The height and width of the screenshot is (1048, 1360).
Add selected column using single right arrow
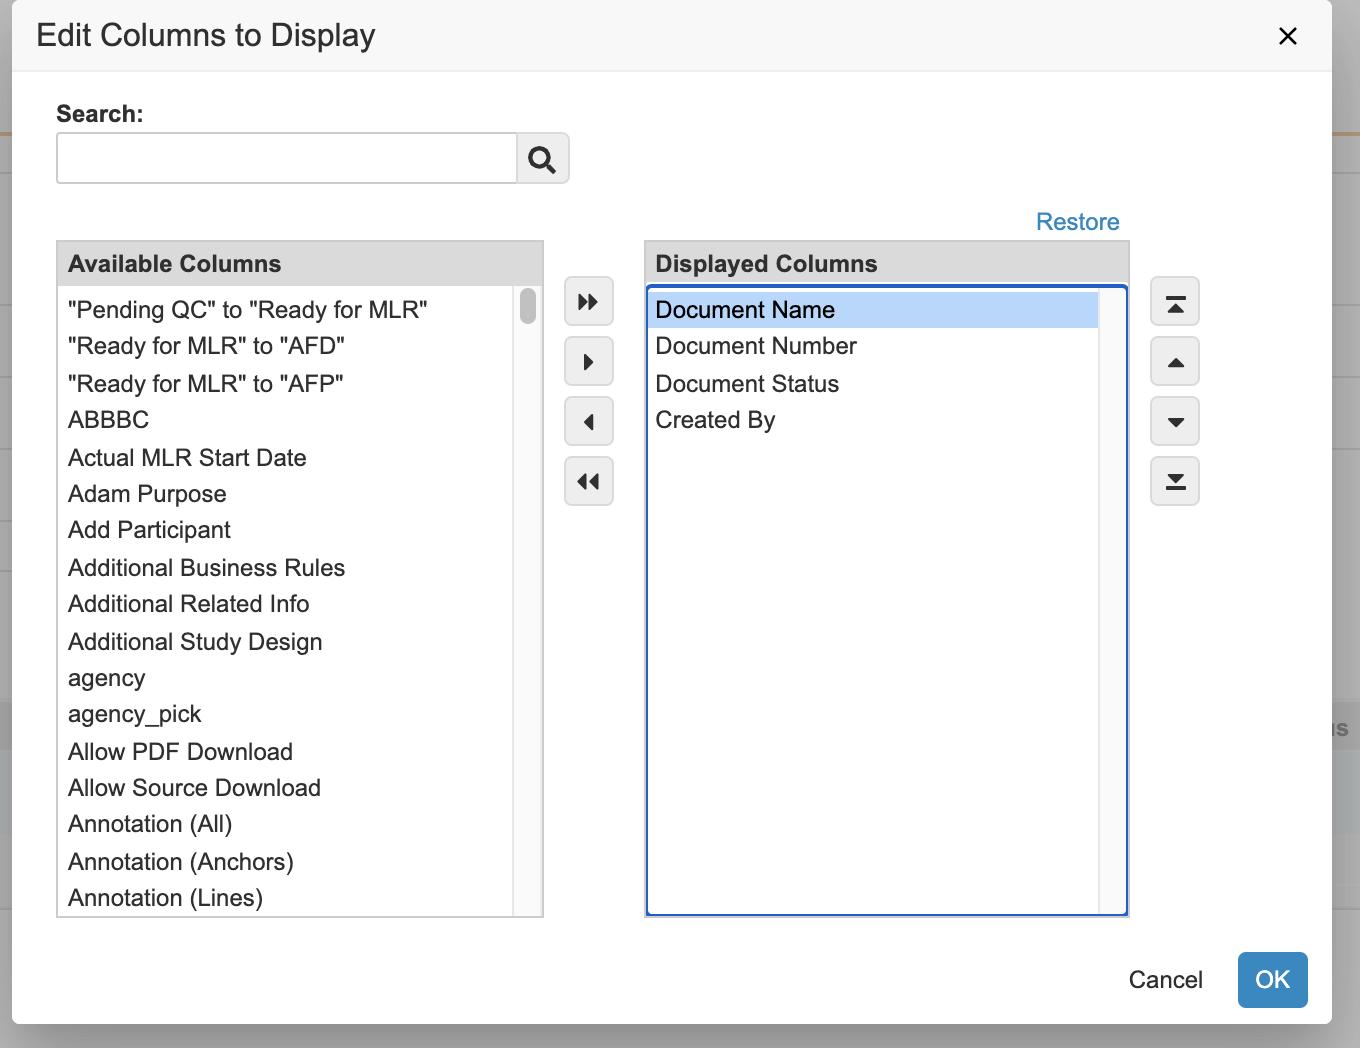click(588, 362)
